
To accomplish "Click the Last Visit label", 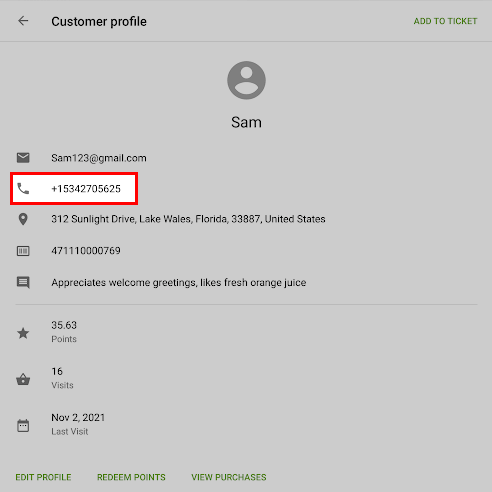I will 70,432.
